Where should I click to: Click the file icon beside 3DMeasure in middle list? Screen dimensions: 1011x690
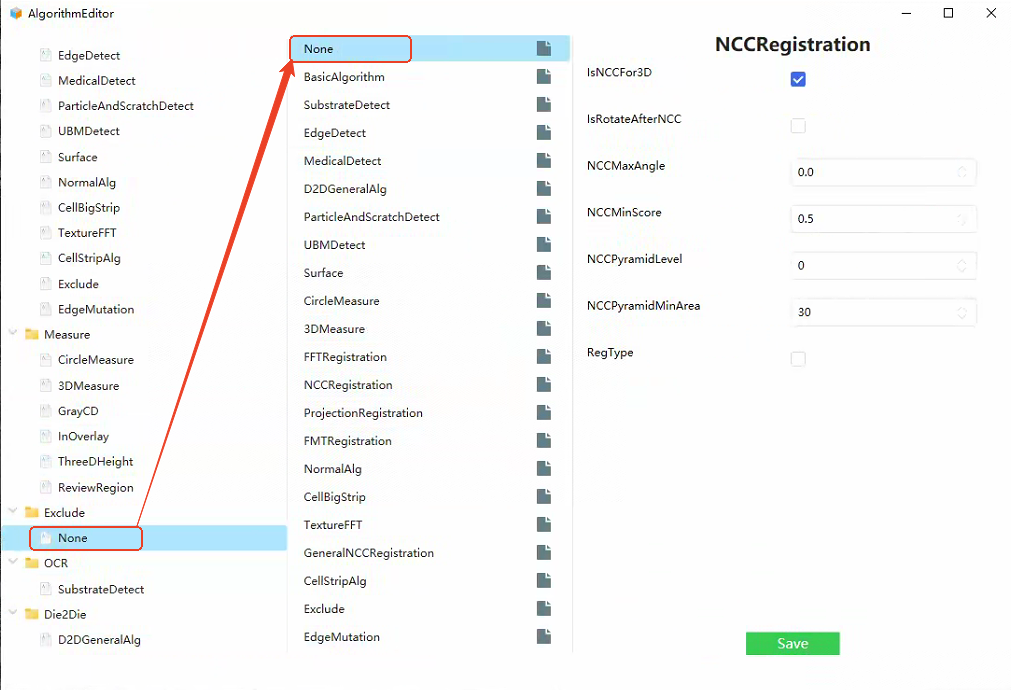[544, 329]
